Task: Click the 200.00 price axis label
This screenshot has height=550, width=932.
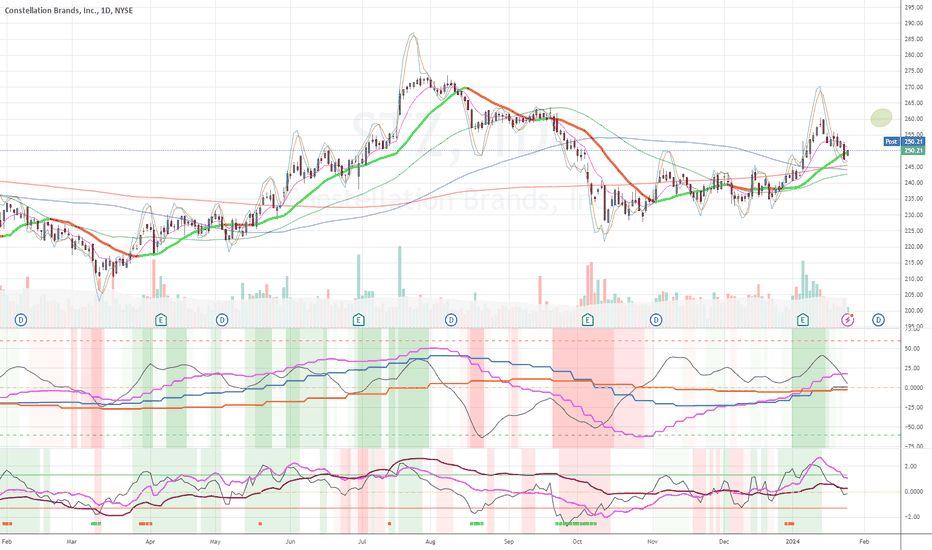Action: tap(914, 310)
